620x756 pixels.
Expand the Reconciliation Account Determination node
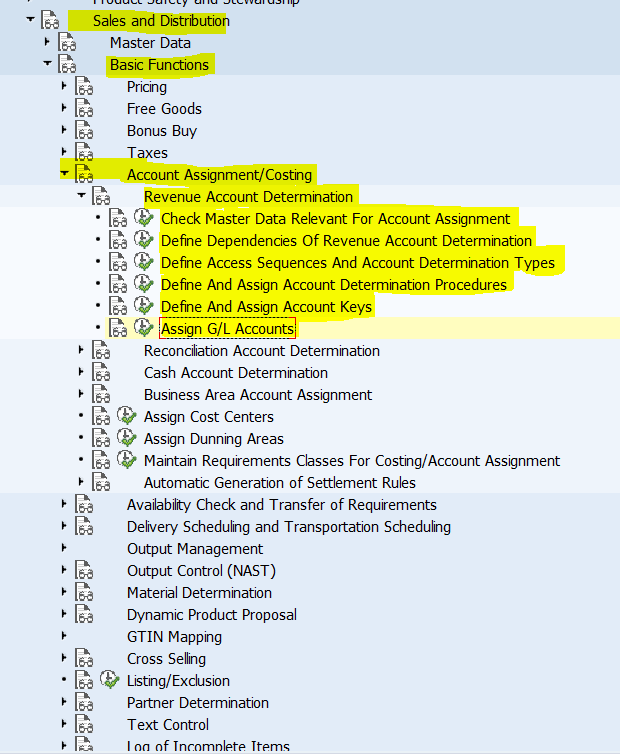point(81,351)
